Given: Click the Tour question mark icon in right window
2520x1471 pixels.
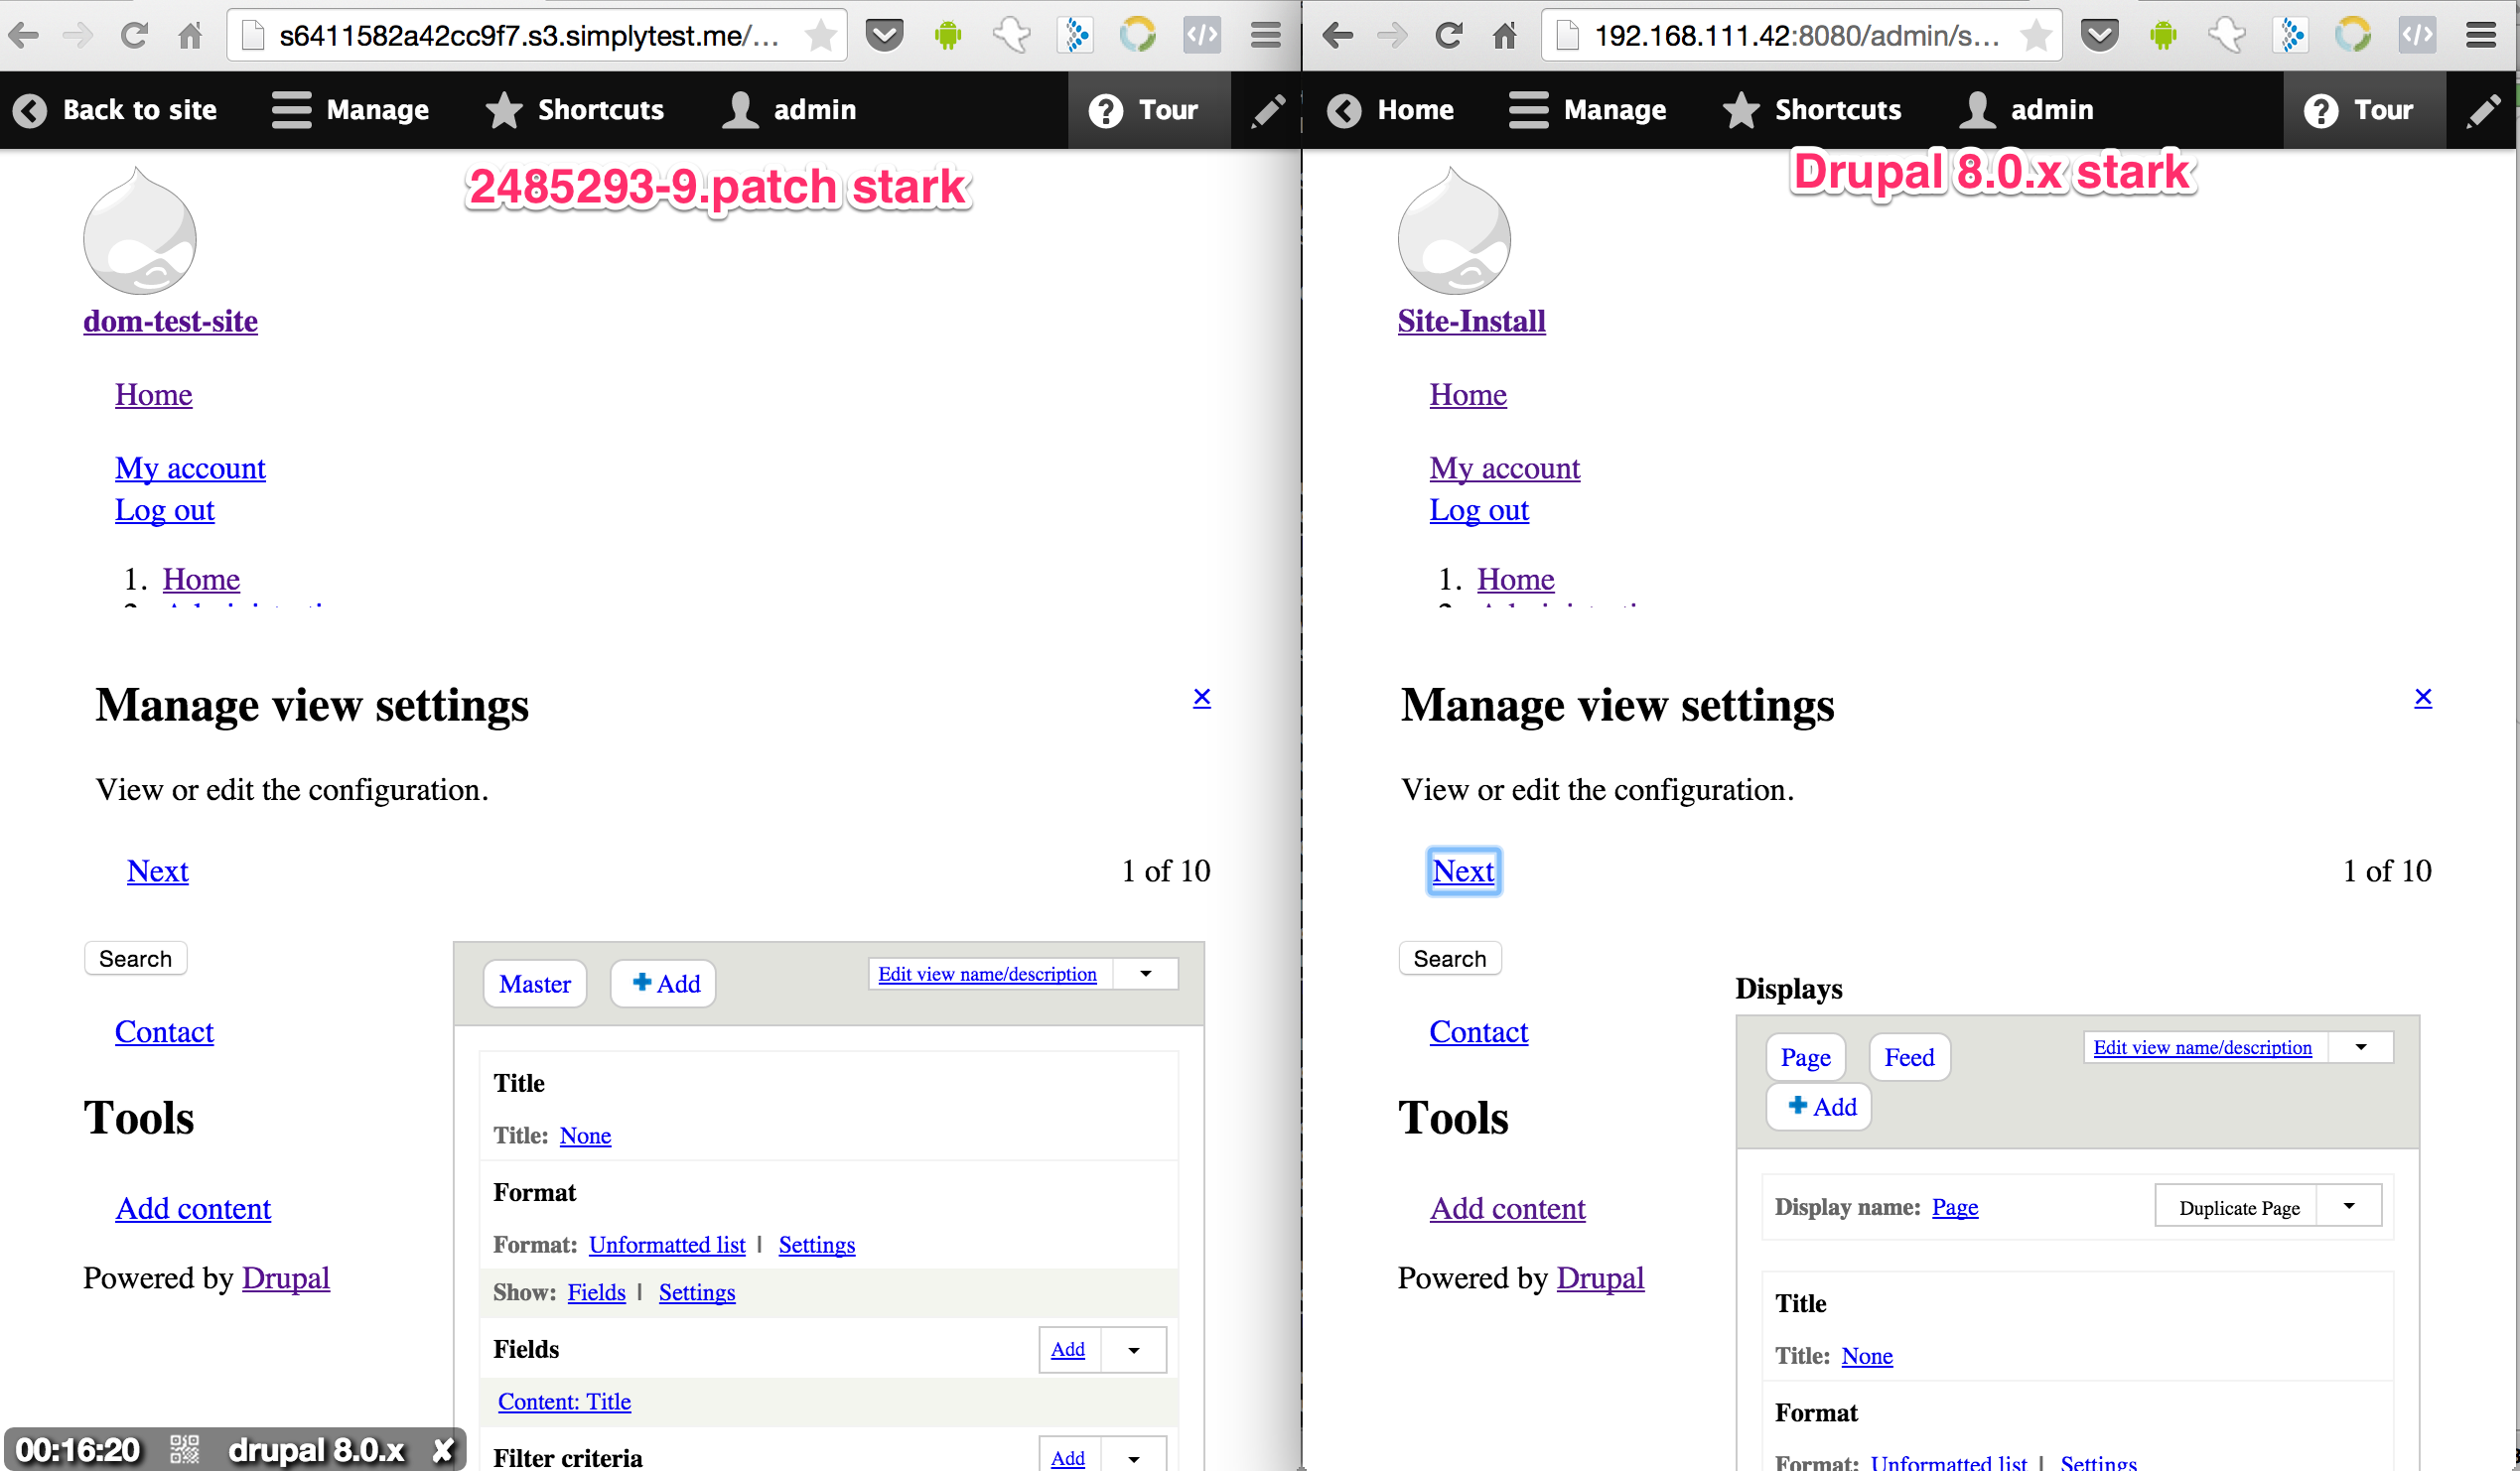Looking at the screenshot, I should click(2320, 110).
